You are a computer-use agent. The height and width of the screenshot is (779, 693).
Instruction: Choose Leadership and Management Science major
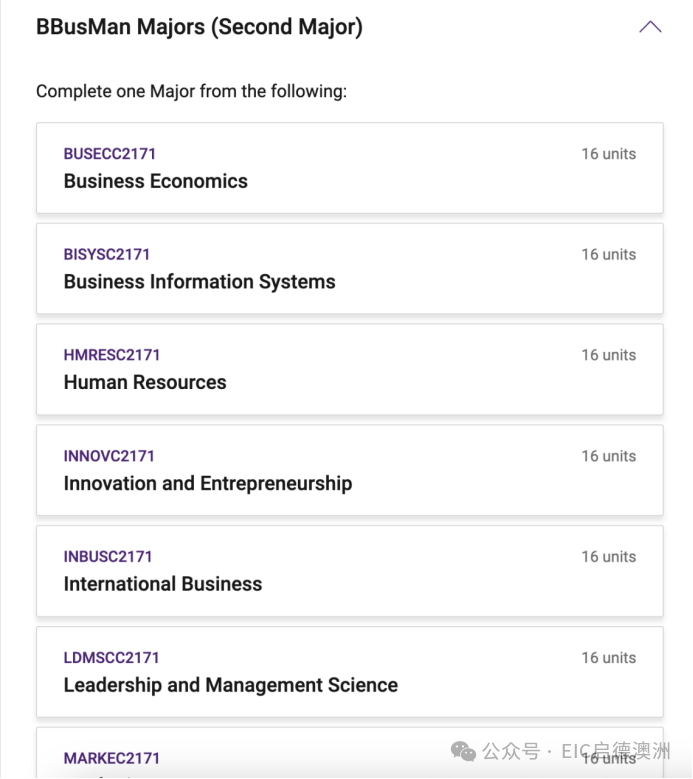click(x=230, y=685)
